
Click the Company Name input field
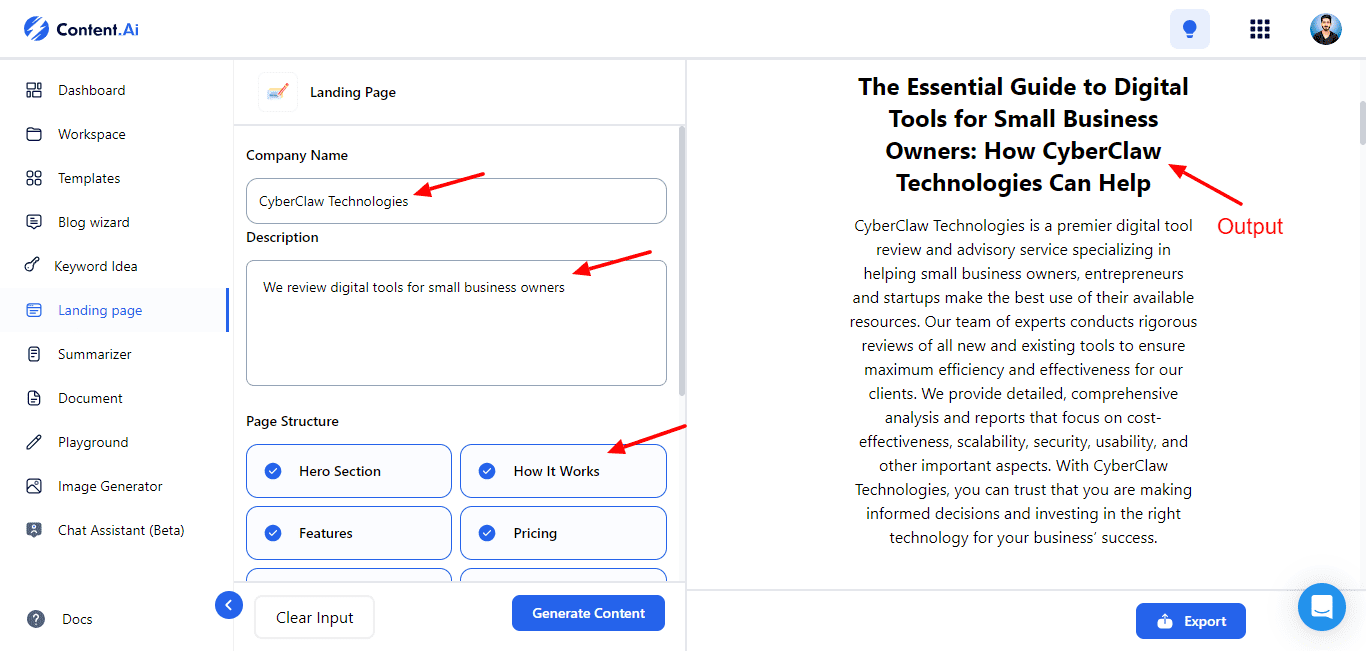[x=456, y=201]
